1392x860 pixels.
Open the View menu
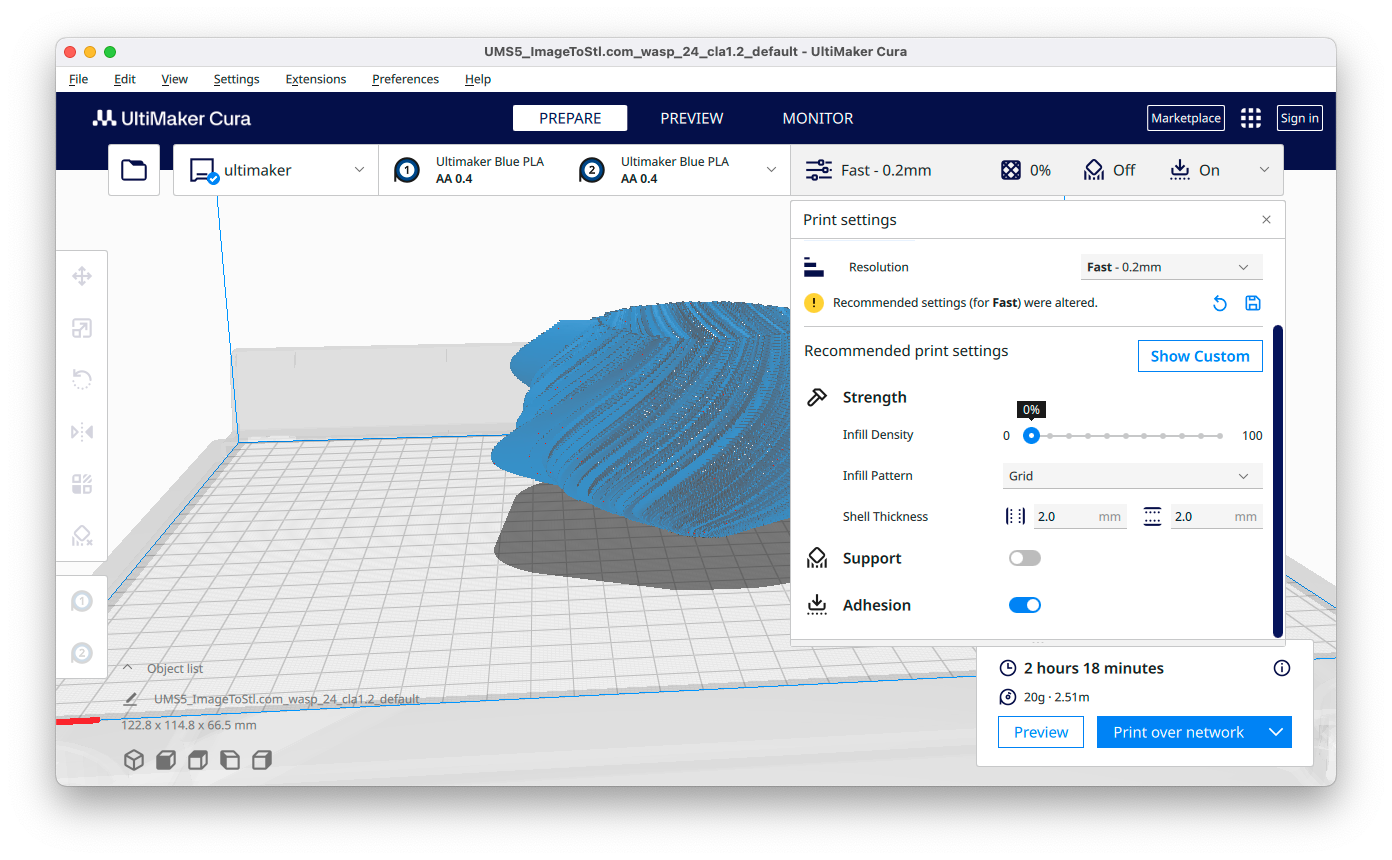175,79
